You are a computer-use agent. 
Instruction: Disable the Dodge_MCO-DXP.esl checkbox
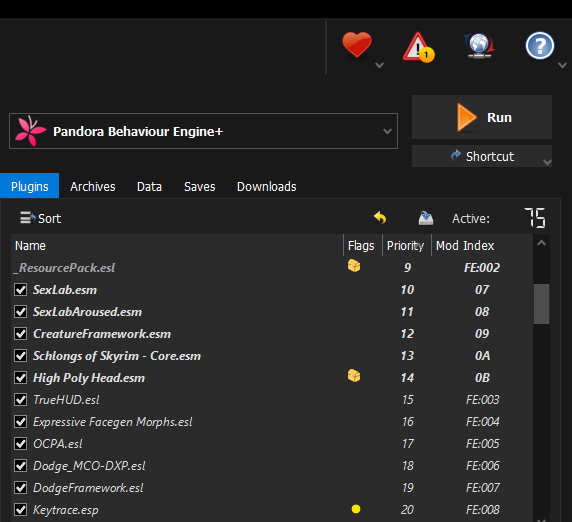tap(20, 465)
